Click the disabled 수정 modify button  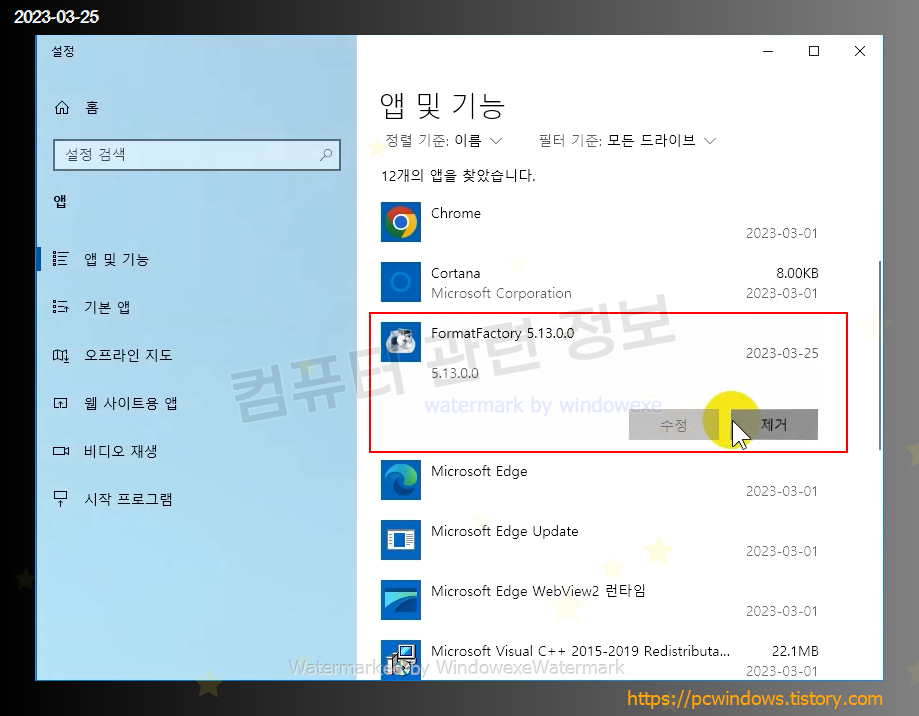pyautogui.click(x=673, y=424)
